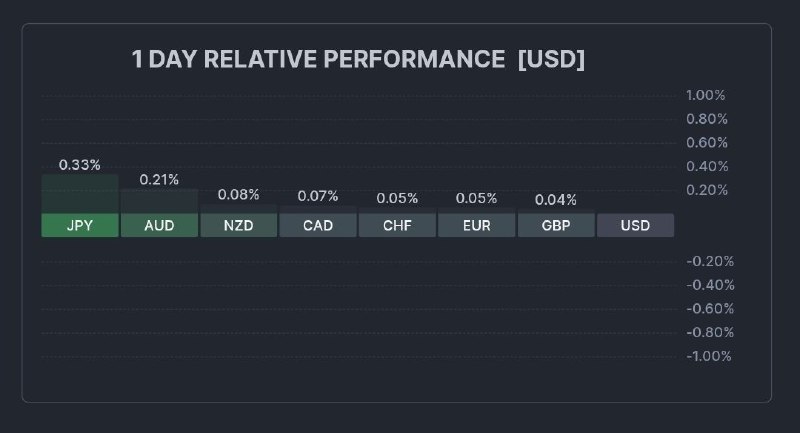Click the 1 Day Relative Performance title
This screenshot has height=433, width=800.
pyautogui.click(x=358, y=60)
